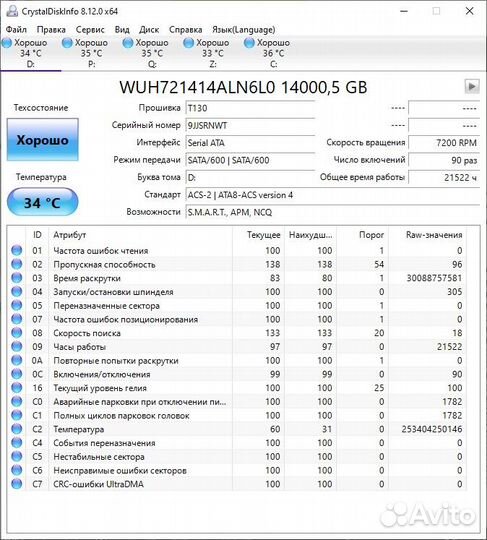Open the Диск menu

pos(149,30)
